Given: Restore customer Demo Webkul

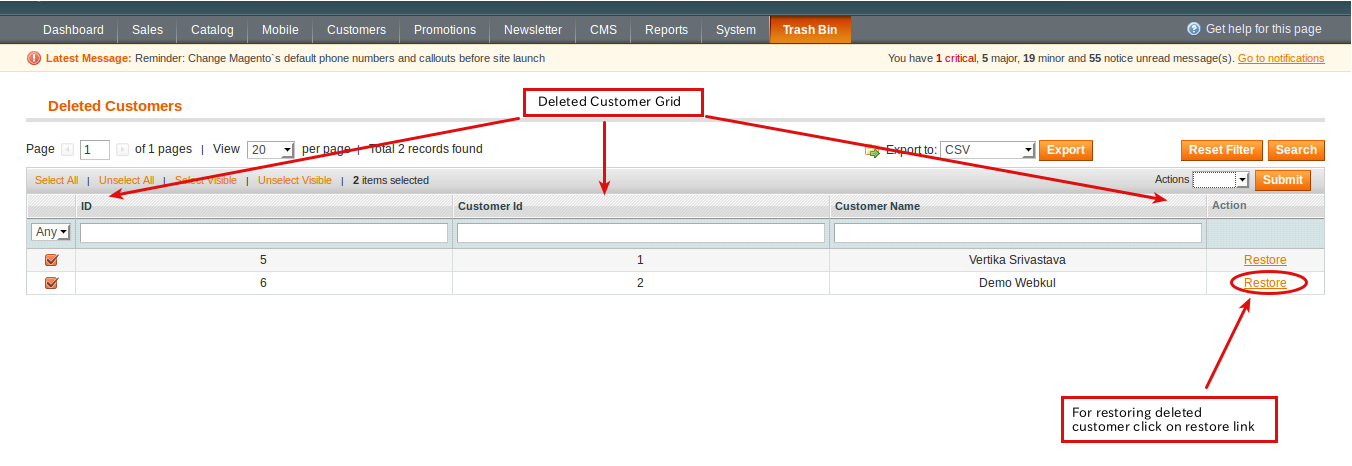Looking at the screenshot, I should point(1265,283).
